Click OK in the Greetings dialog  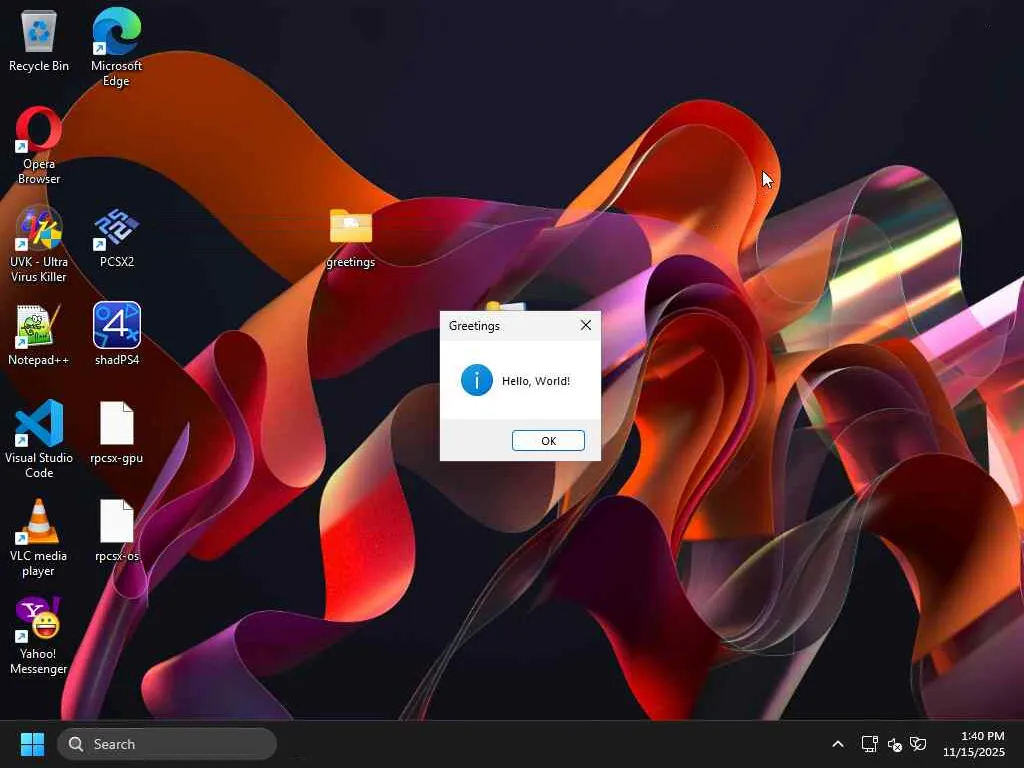click(549, 441)
